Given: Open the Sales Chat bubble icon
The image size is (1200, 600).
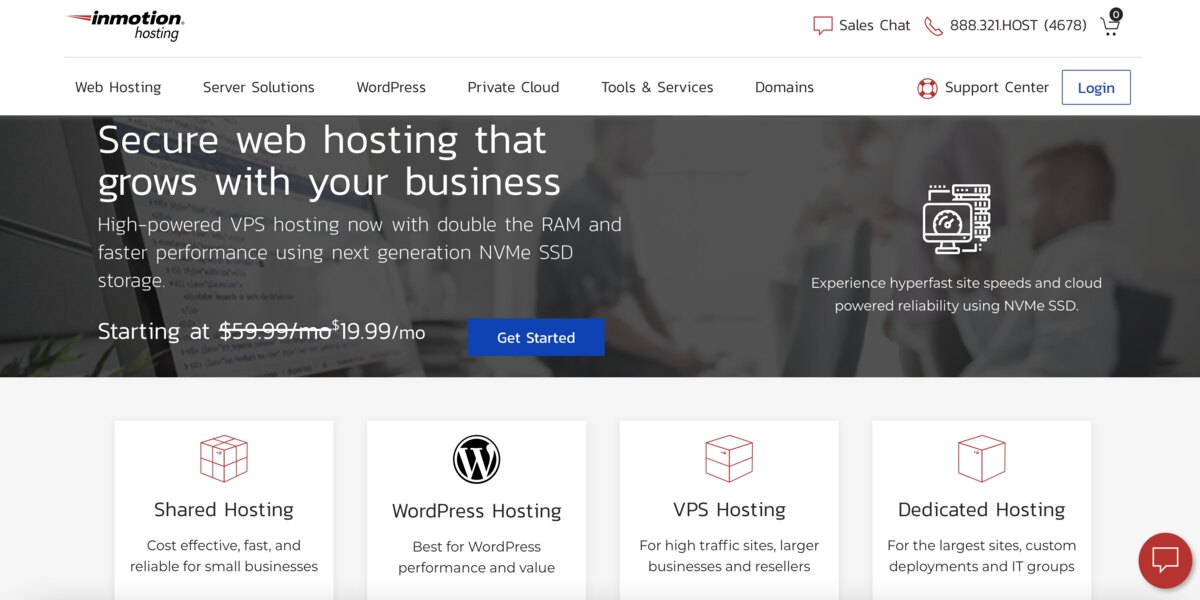Looking at the screenshot, I should (x=823, y=26).
